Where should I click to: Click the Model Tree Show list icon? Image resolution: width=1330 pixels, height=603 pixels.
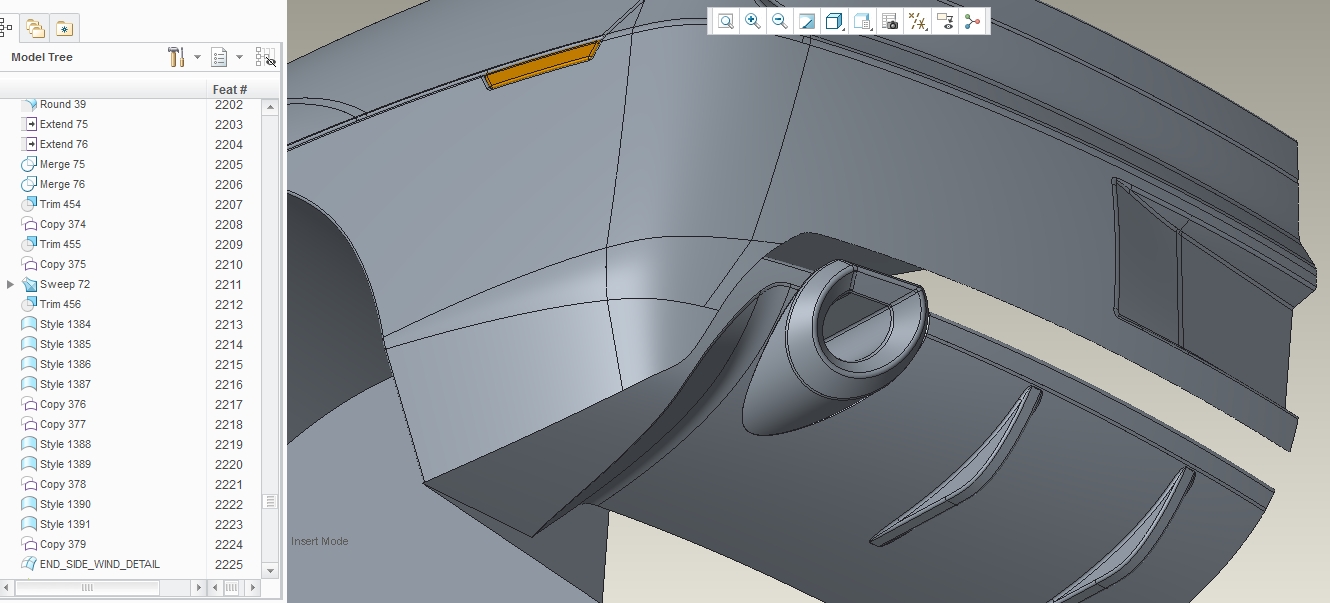(x=220, y=57)
